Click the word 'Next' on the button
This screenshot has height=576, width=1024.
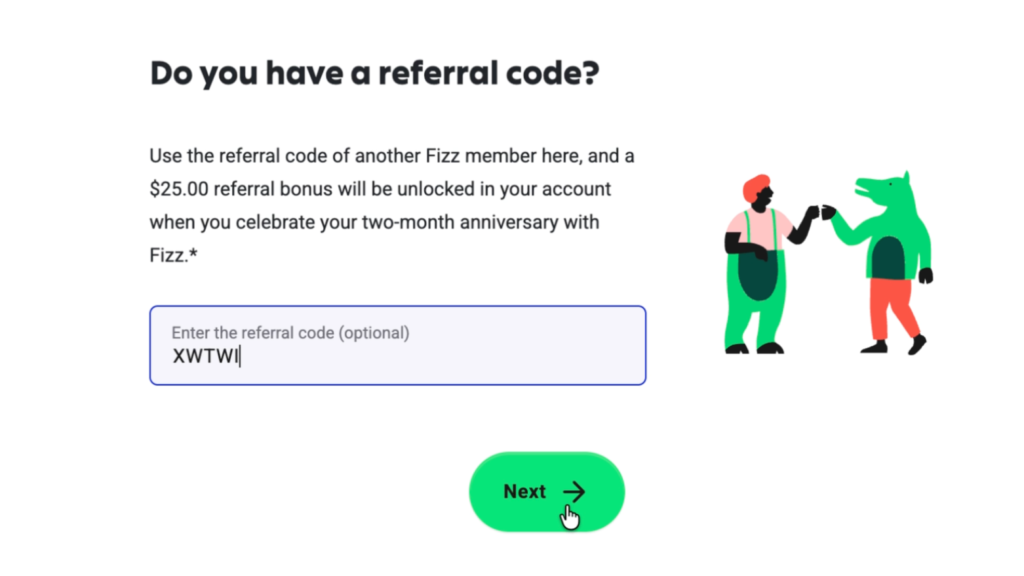coord(524,491)
